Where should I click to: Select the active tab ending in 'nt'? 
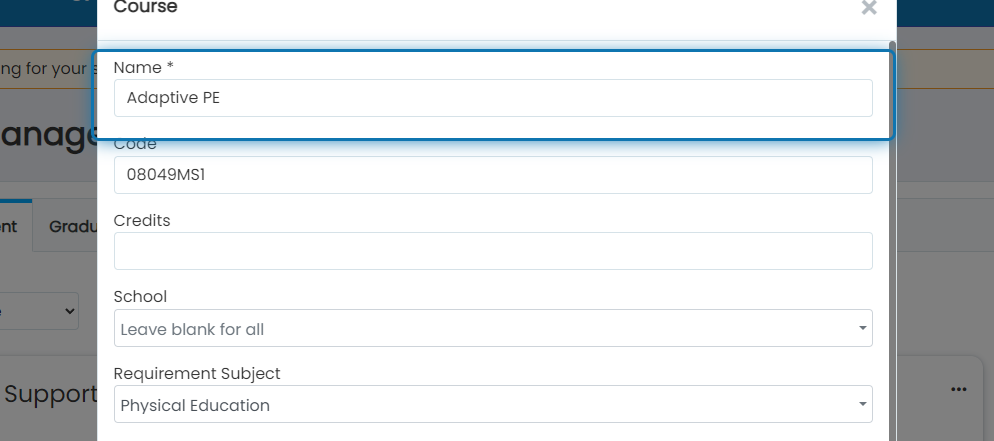(x=15, y=226)
